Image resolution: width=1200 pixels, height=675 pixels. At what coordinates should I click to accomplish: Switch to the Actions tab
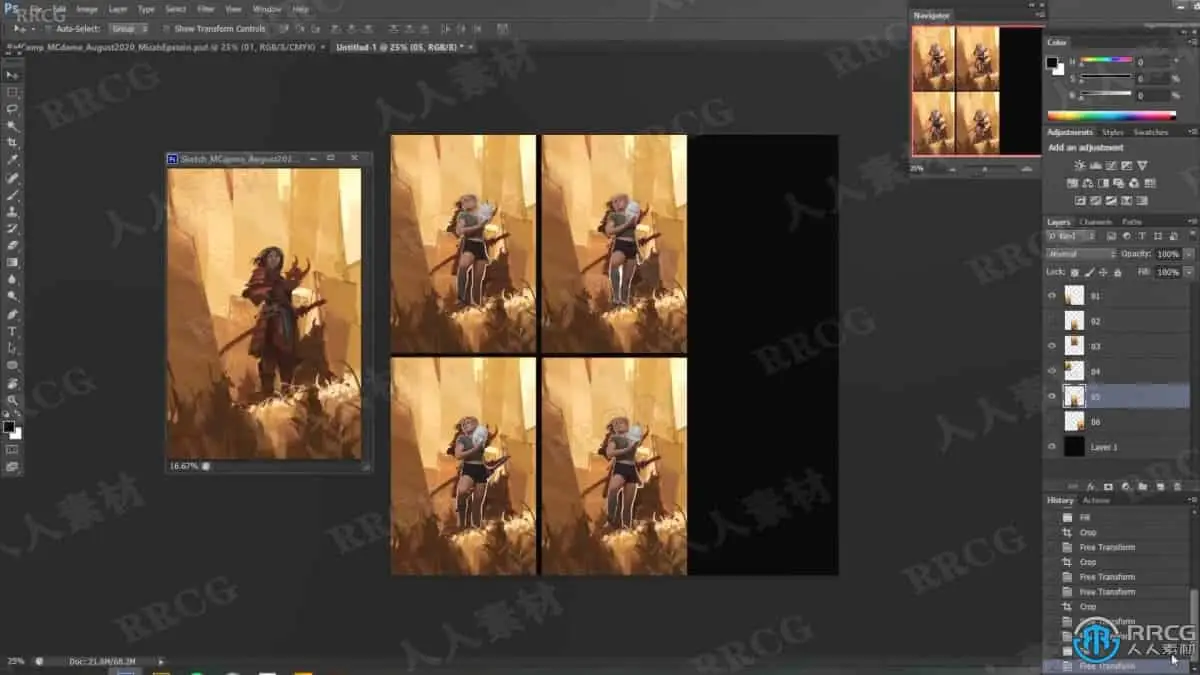pyautogui.click(x=1096, y=500)
